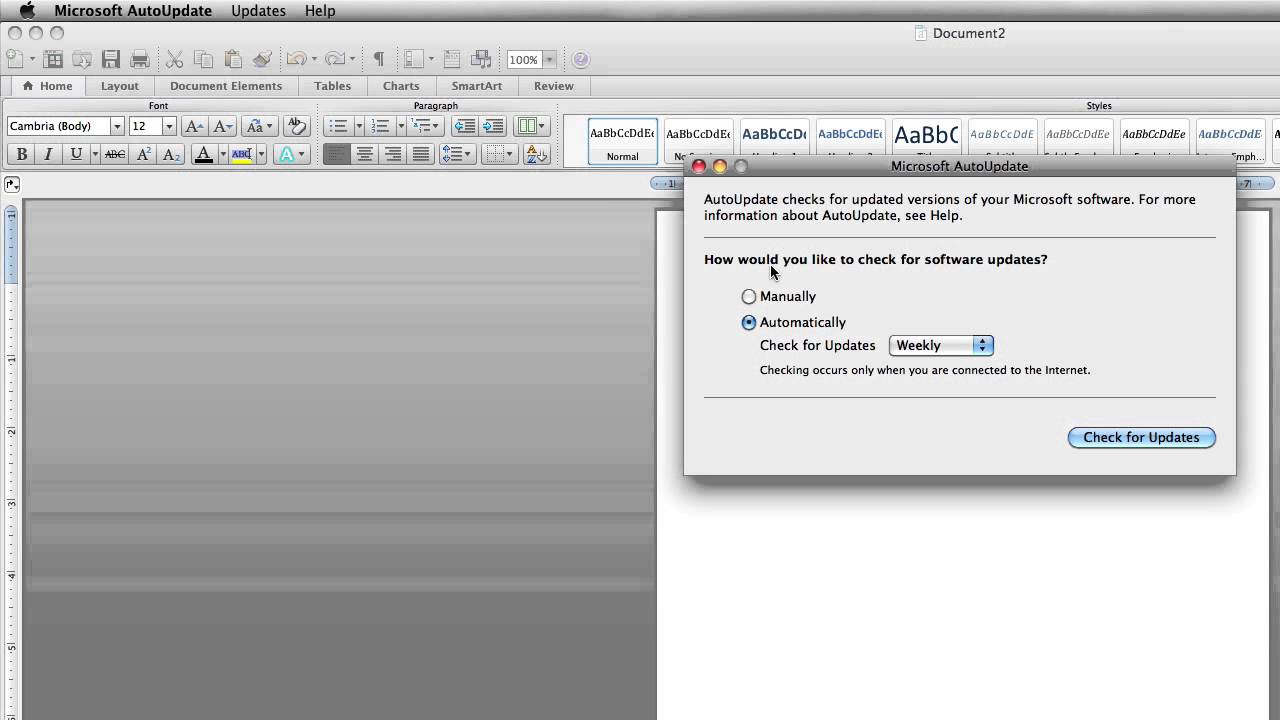Screen dimensions: 1280x720
Task: Open the line spacing dropdown
Action: pos(456,154)
